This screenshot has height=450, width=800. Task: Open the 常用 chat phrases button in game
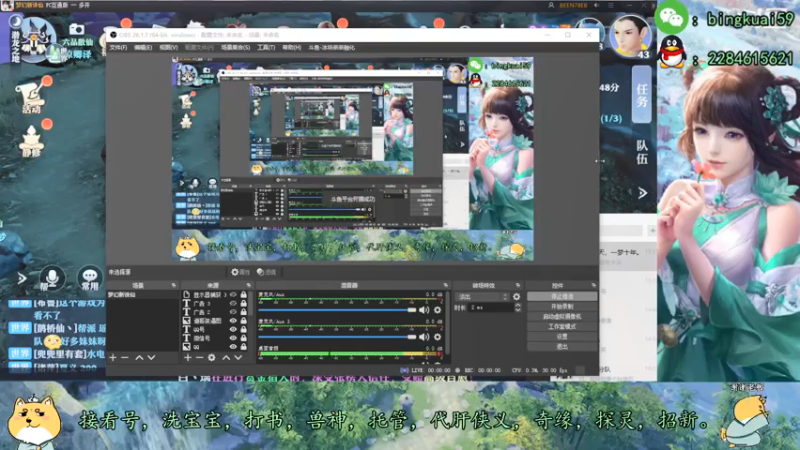coord(90,279)
